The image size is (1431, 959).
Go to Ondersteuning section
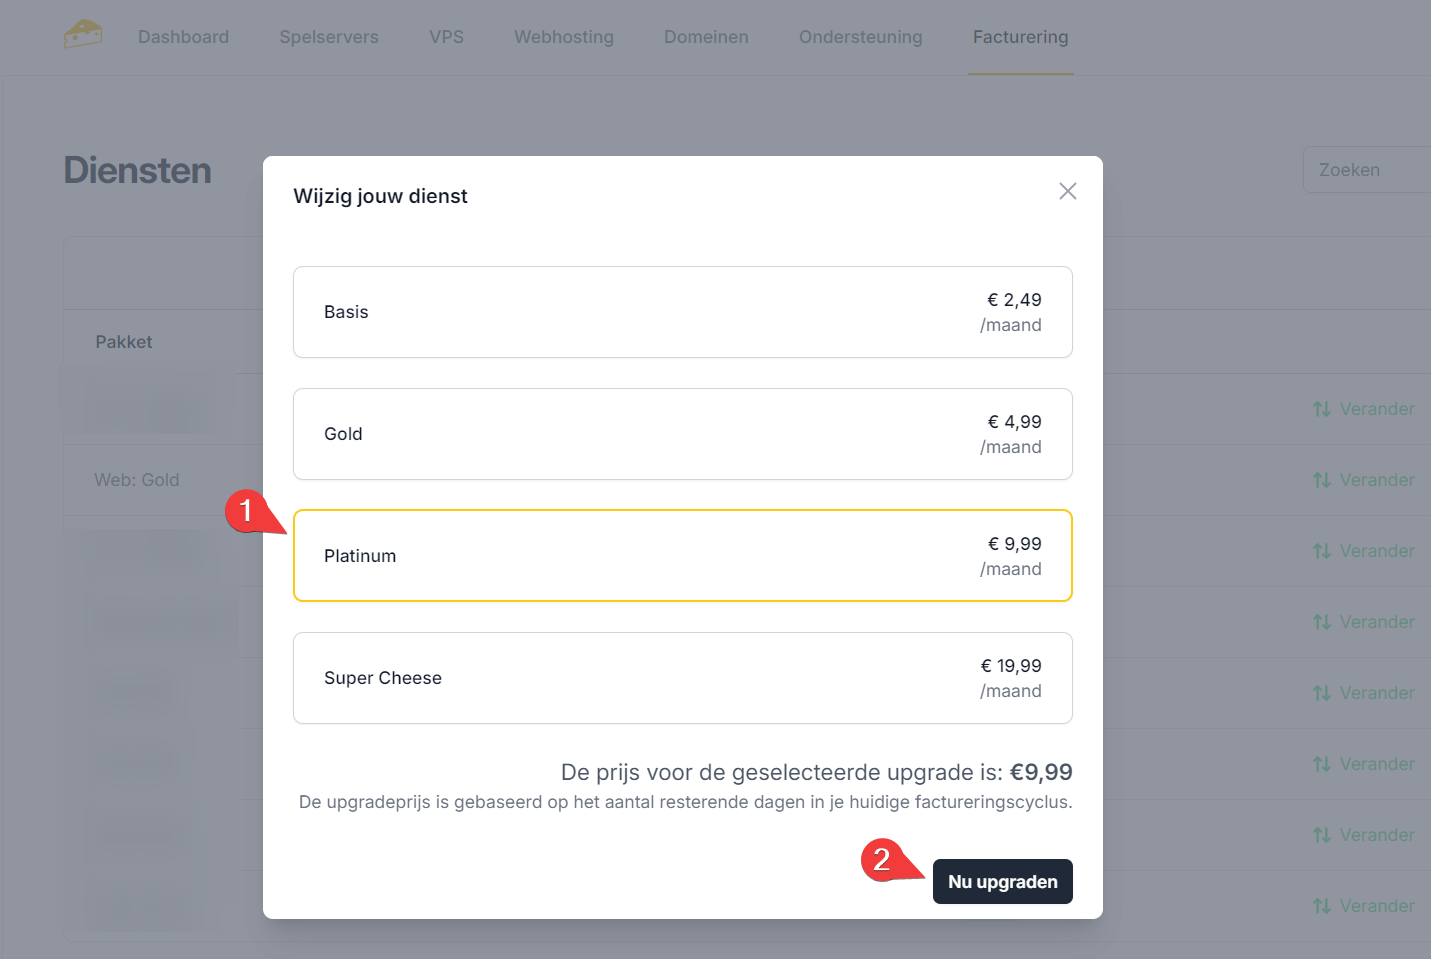860,37
